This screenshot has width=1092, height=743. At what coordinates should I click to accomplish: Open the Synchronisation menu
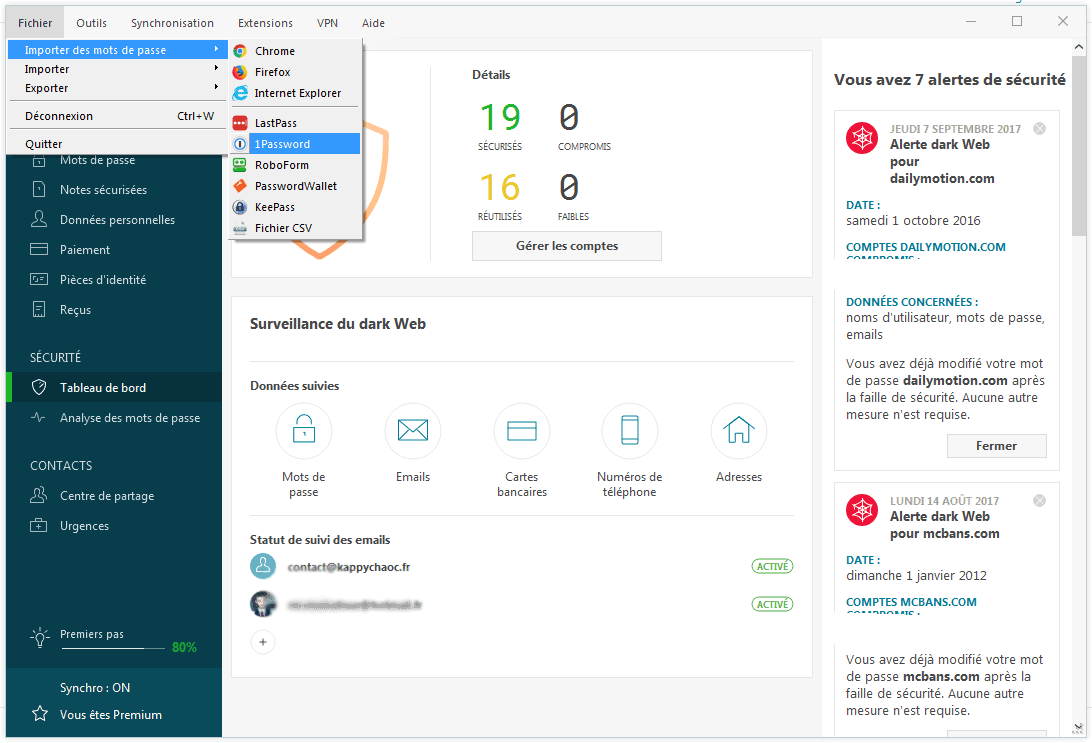click(x=172, y=23)
